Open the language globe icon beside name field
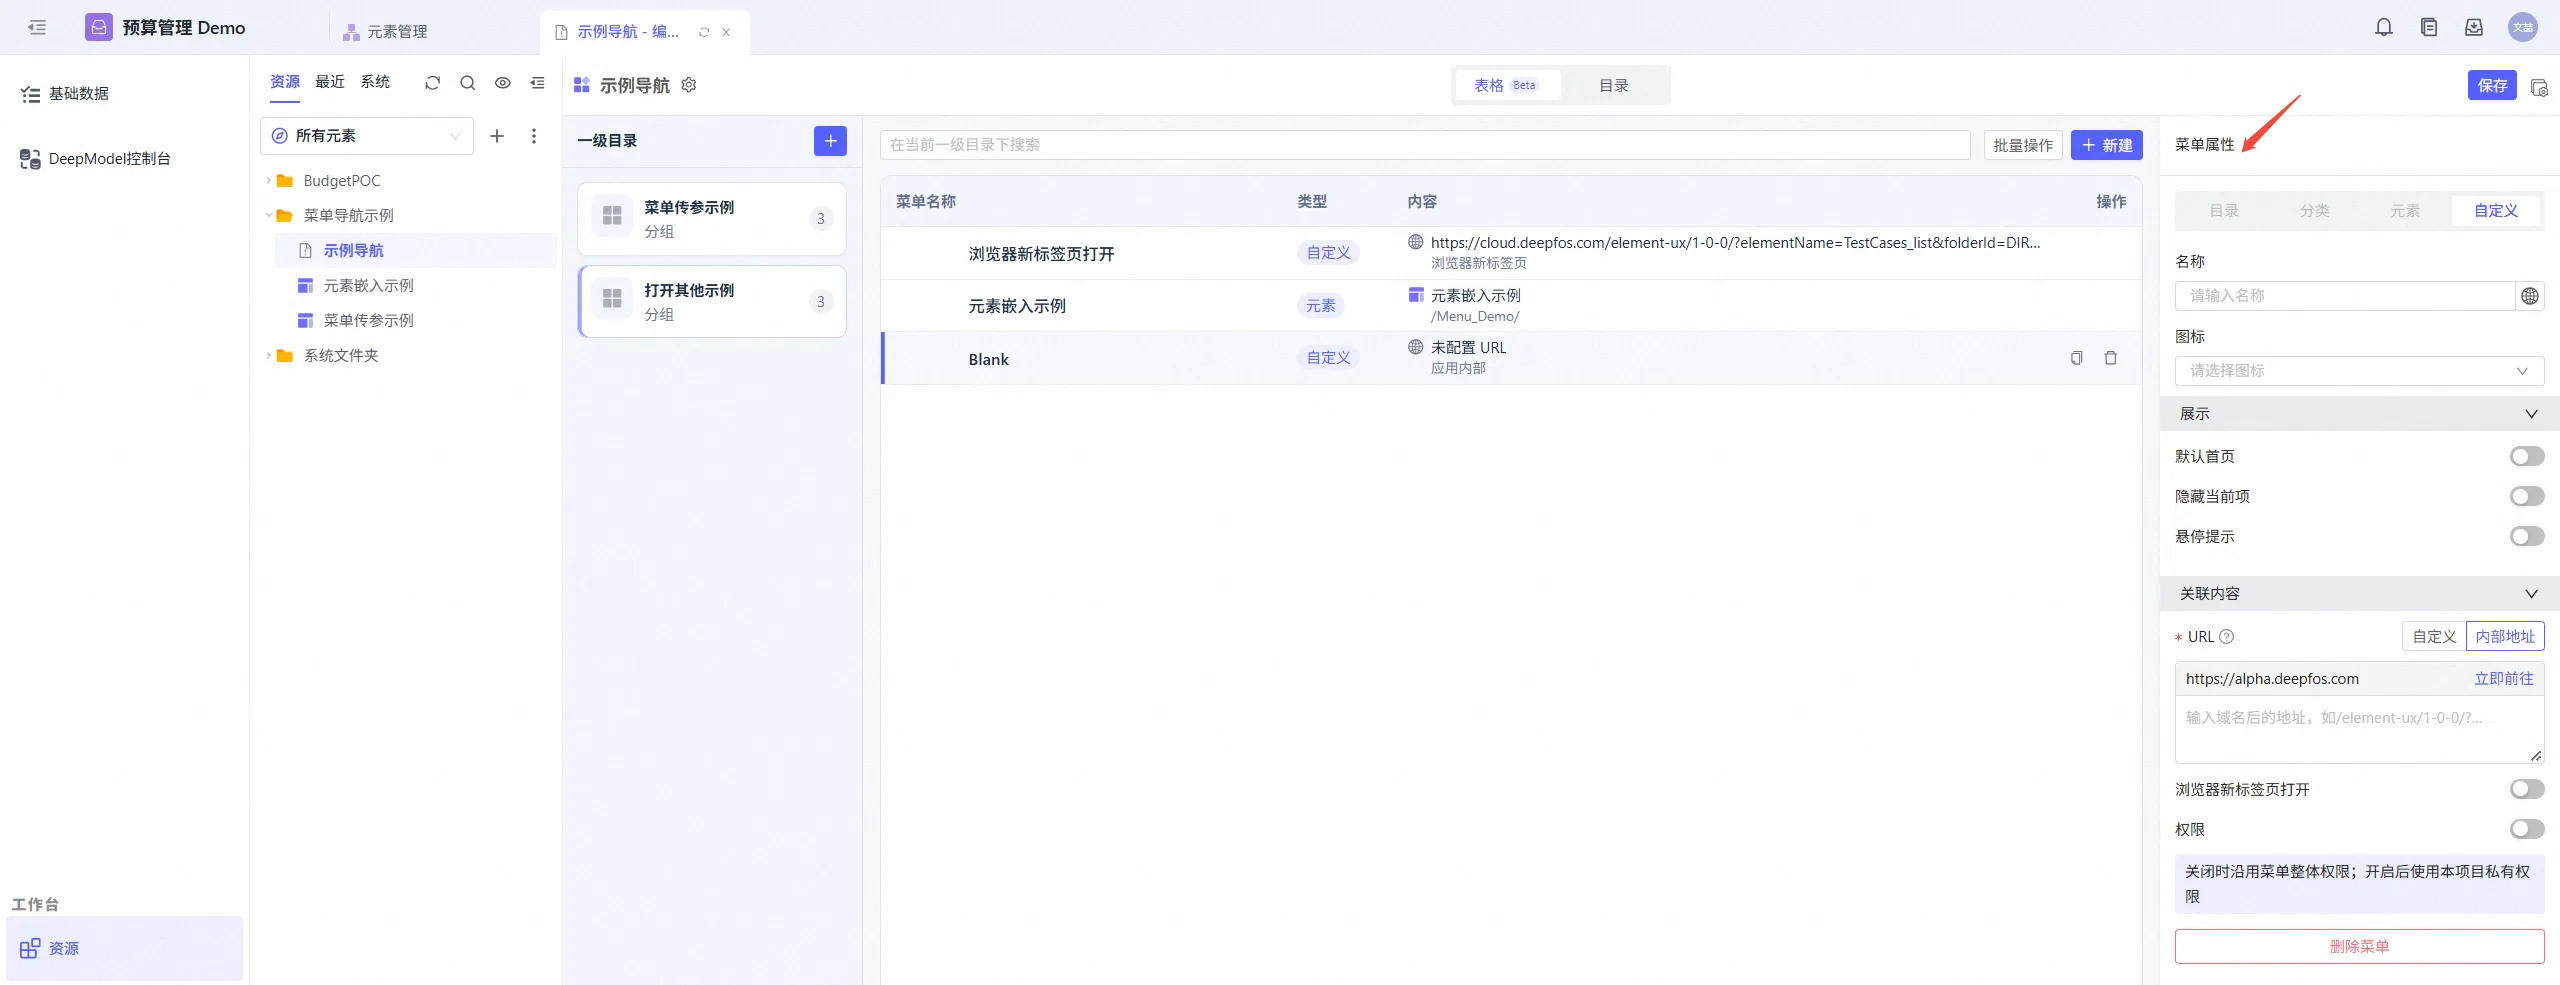 [2530, 296]
